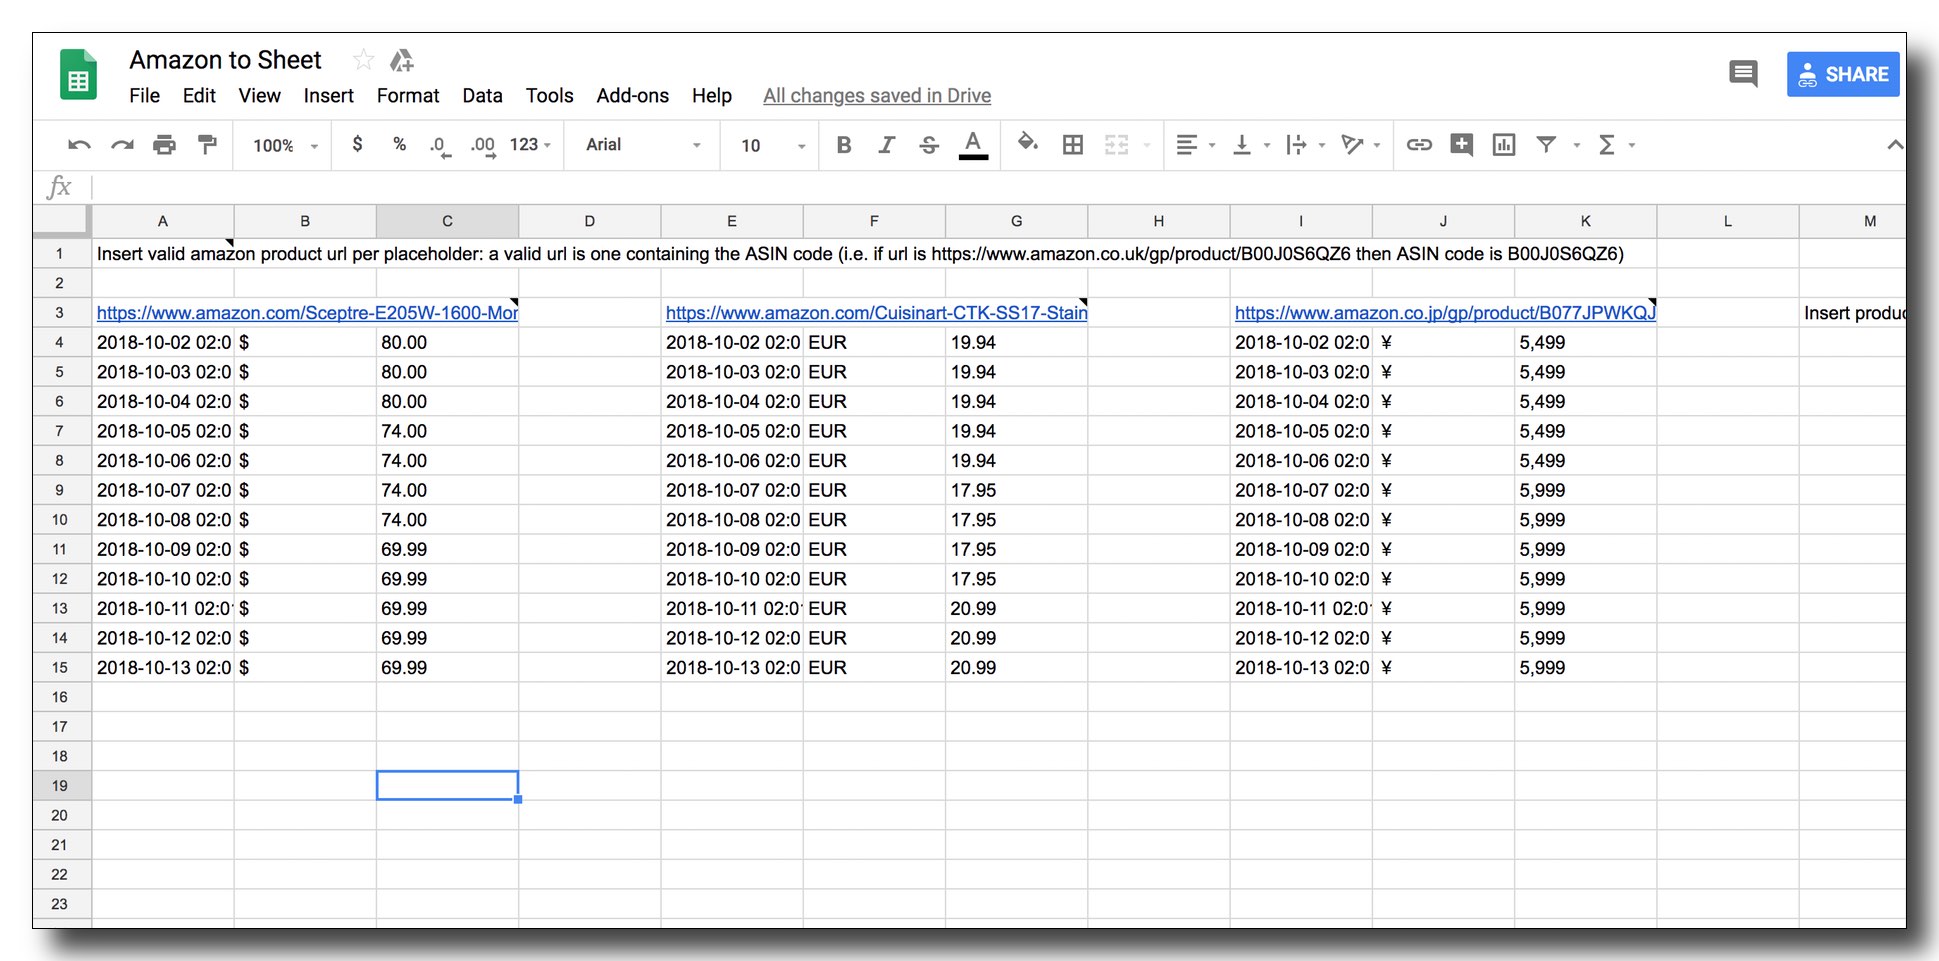Screen dimensions: 1939x961
Task: Open the borders tool
Action: point(1073,145)
